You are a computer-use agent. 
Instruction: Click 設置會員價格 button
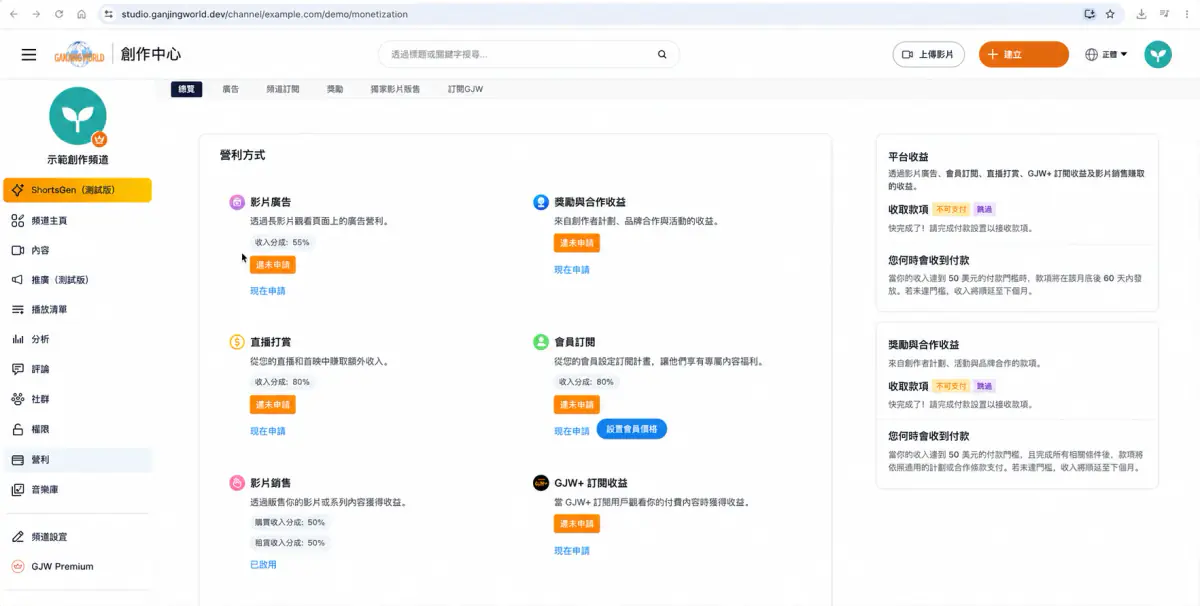[x=632, y=429]
